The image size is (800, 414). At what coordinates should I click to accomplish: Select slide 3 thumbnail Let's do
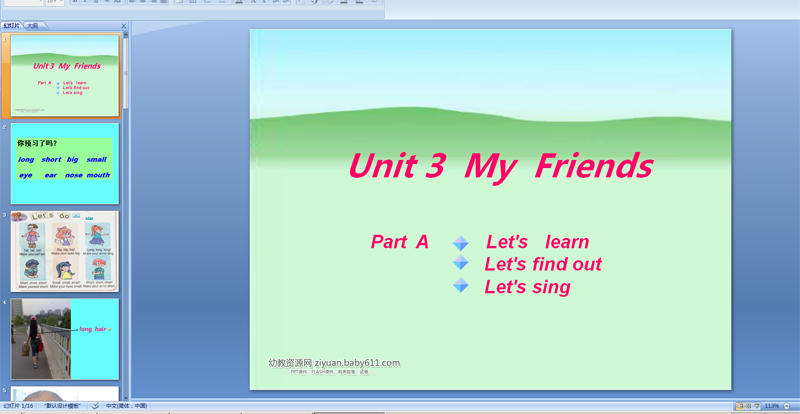coord(65,251)
